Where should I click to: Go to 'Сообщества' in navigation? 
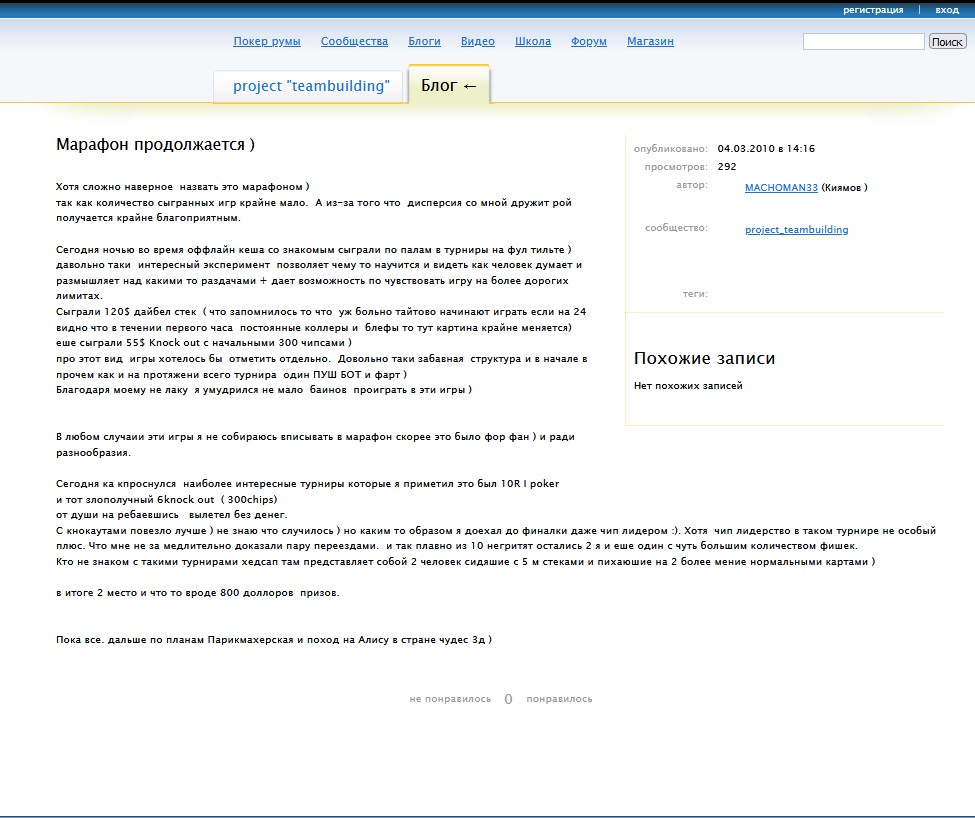point(354,42)
